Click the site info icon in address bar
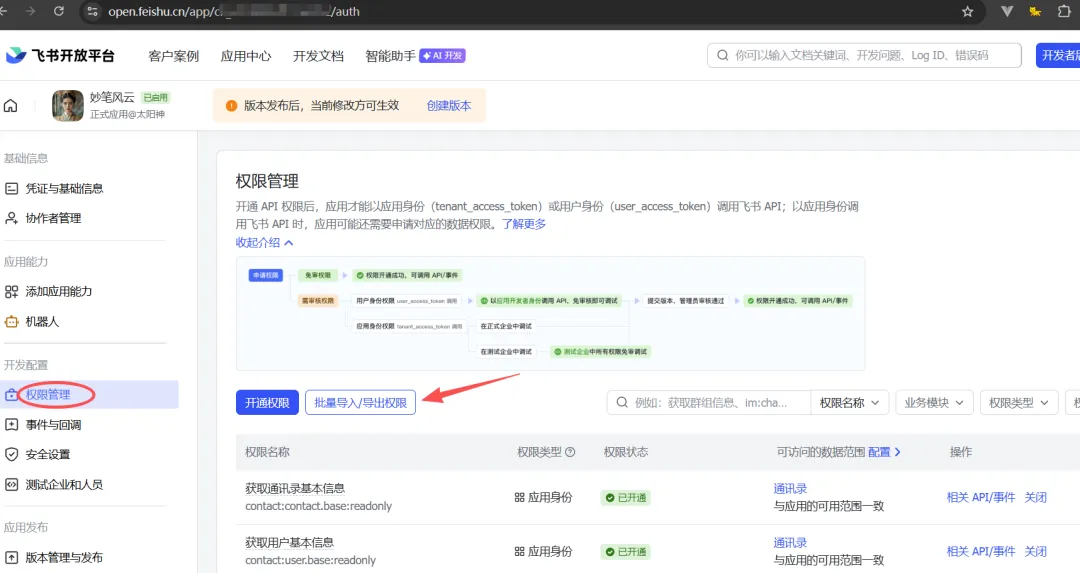Screen dimensions: 1080x573 (93, 11)
